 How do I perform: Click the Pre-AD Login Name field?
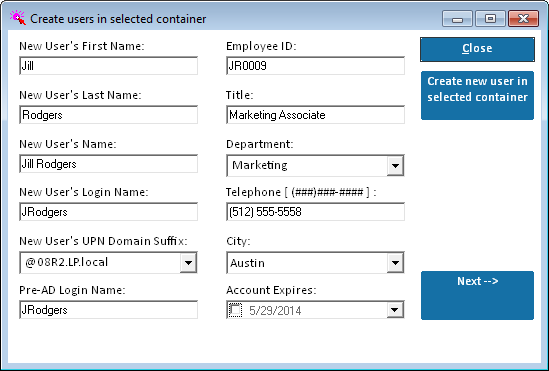pos(109,310)
